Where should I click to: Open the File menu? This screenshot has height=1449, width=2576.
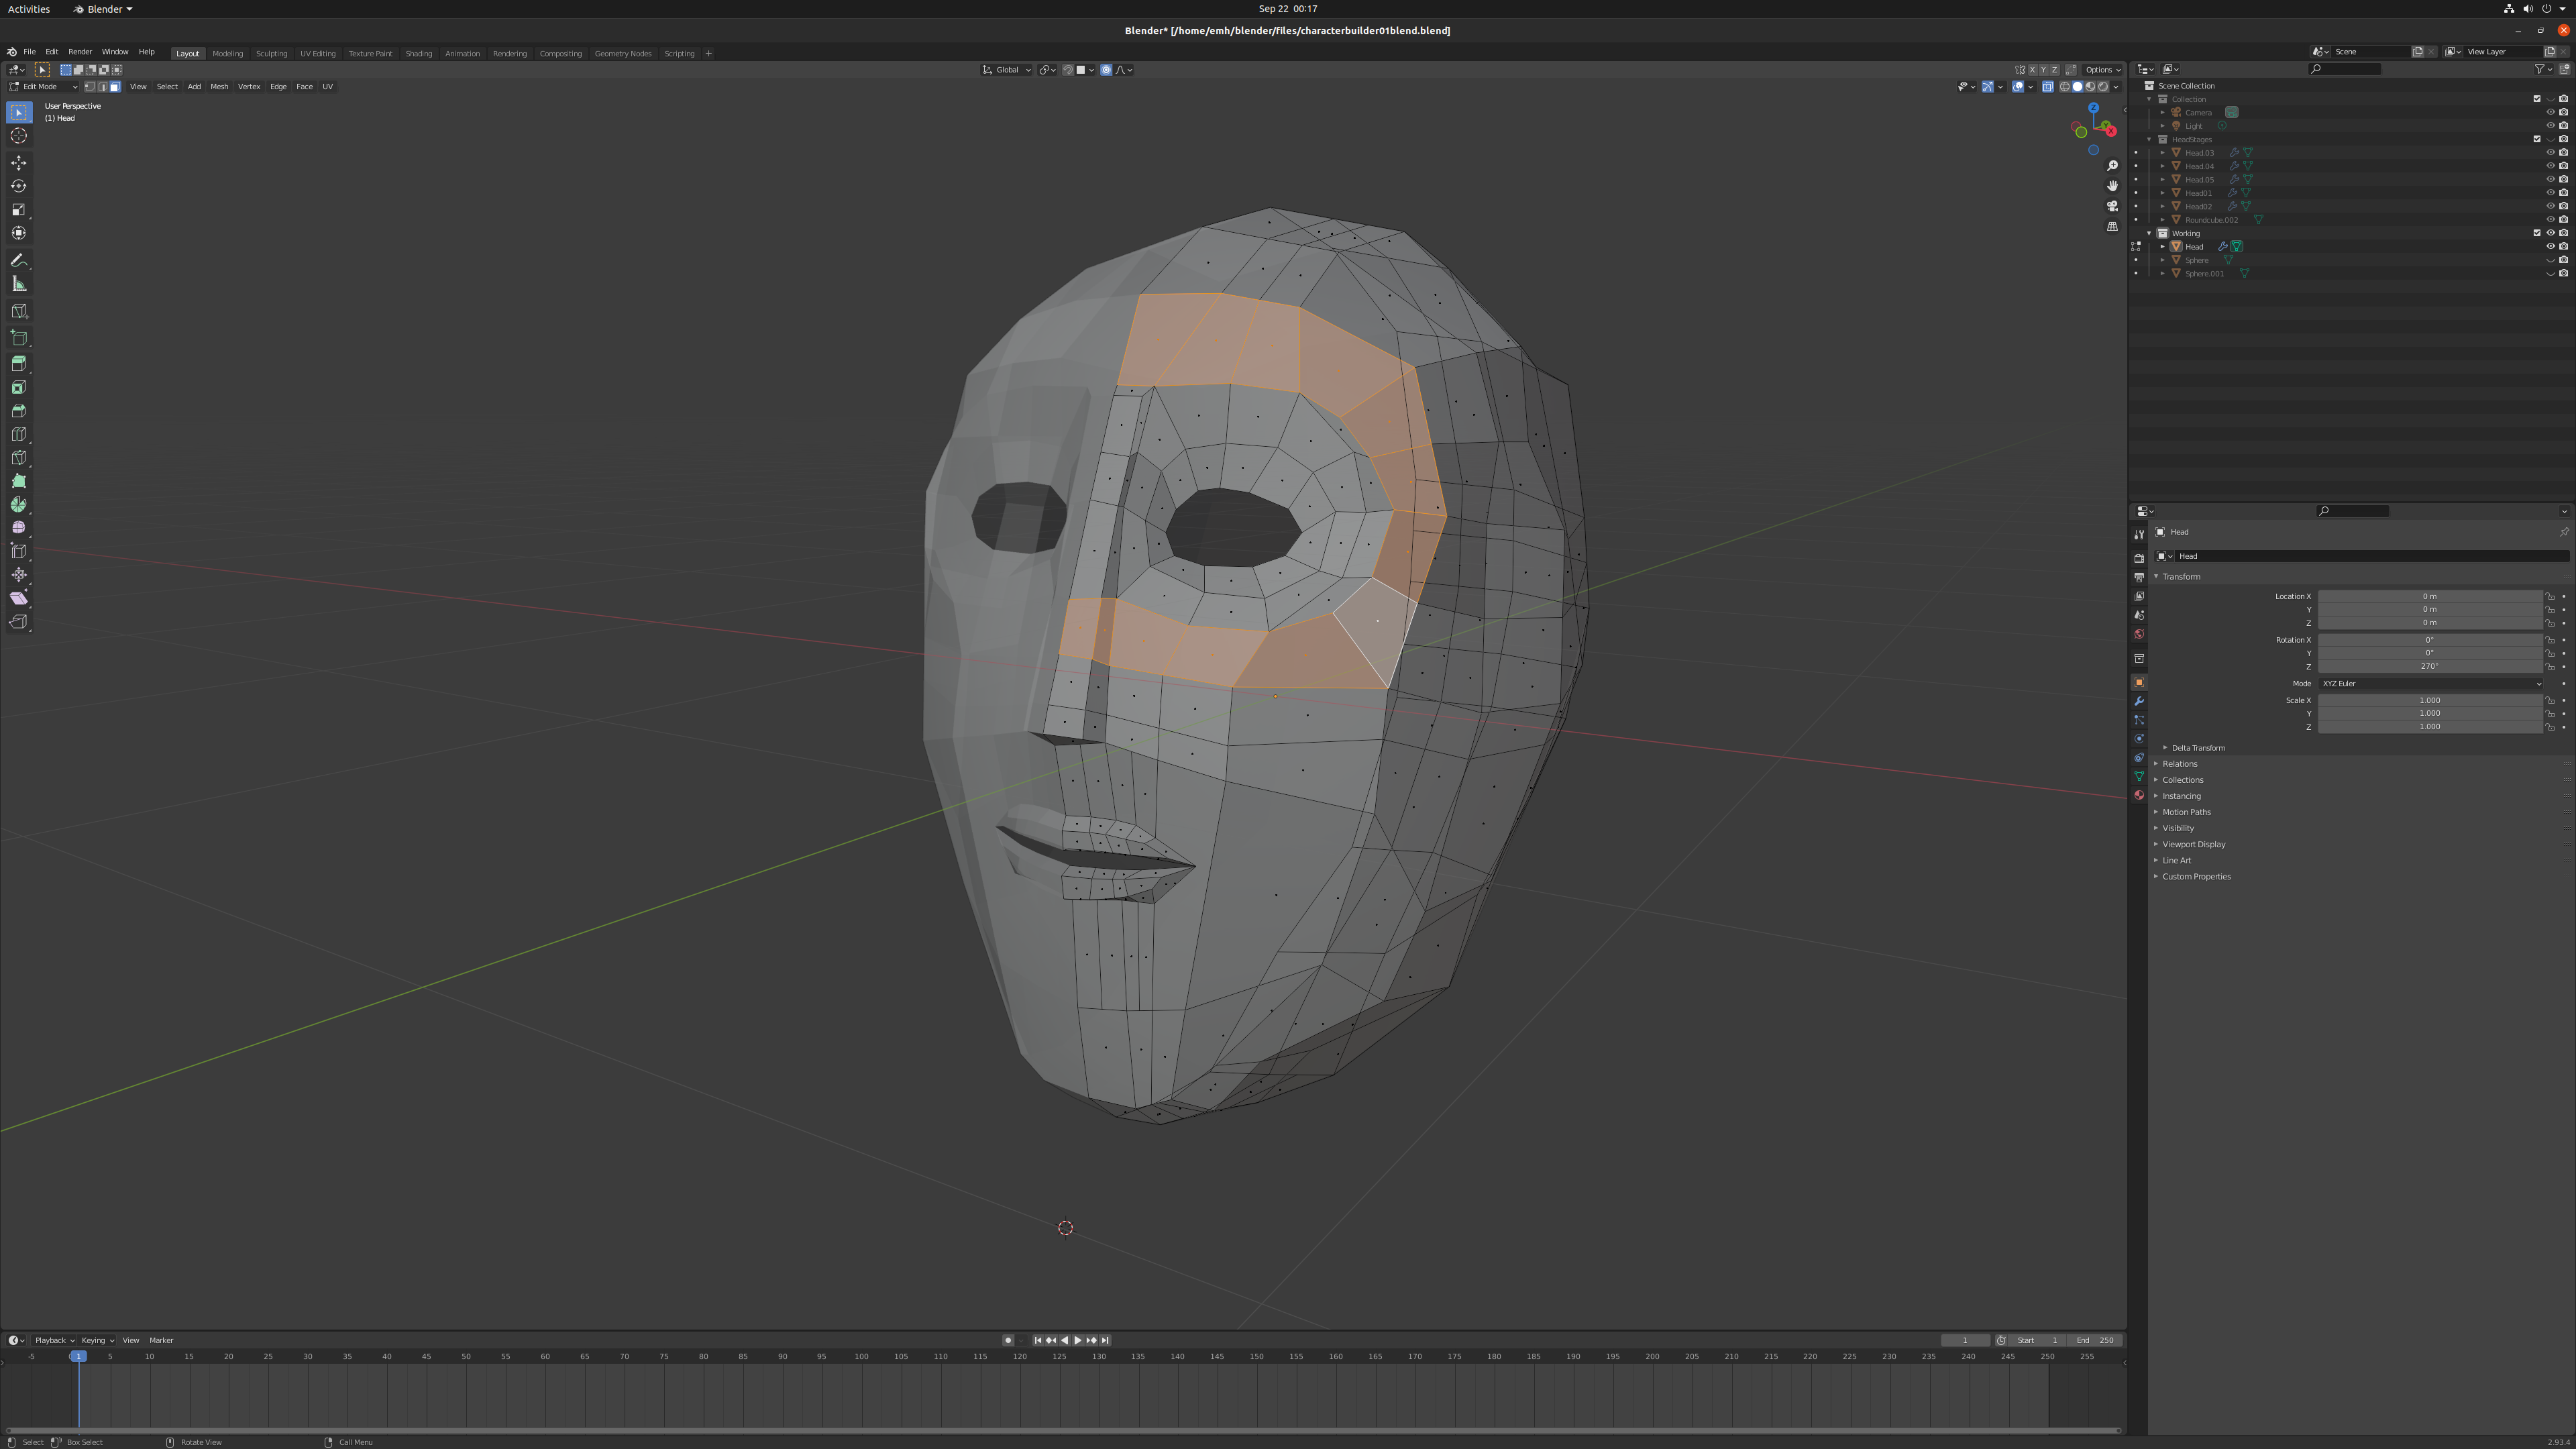click(x=30, y=52)
